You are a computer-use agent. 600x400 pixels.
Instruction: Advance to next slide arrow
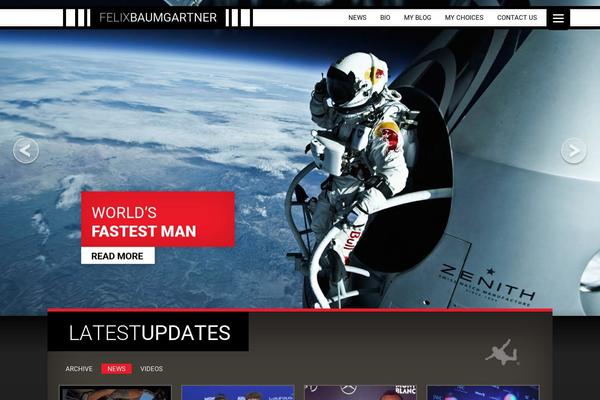tap(574, 150)
